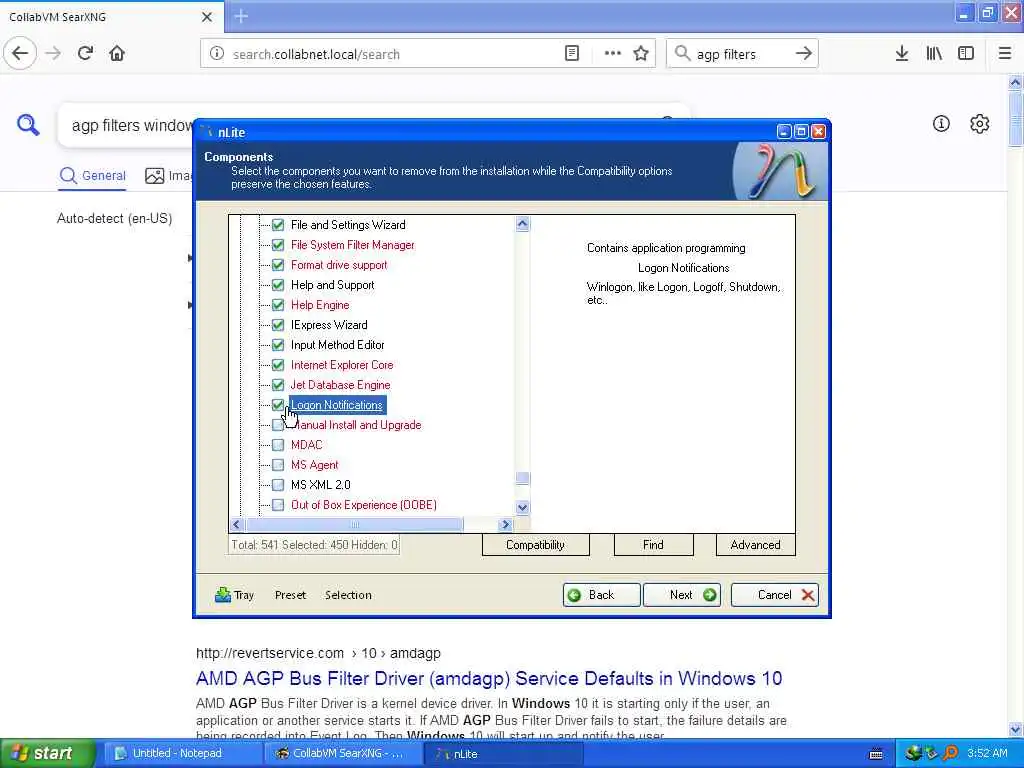Uncheck Help and Support component
Viewport: 1024px width, 768px height.
click(278, 285)
